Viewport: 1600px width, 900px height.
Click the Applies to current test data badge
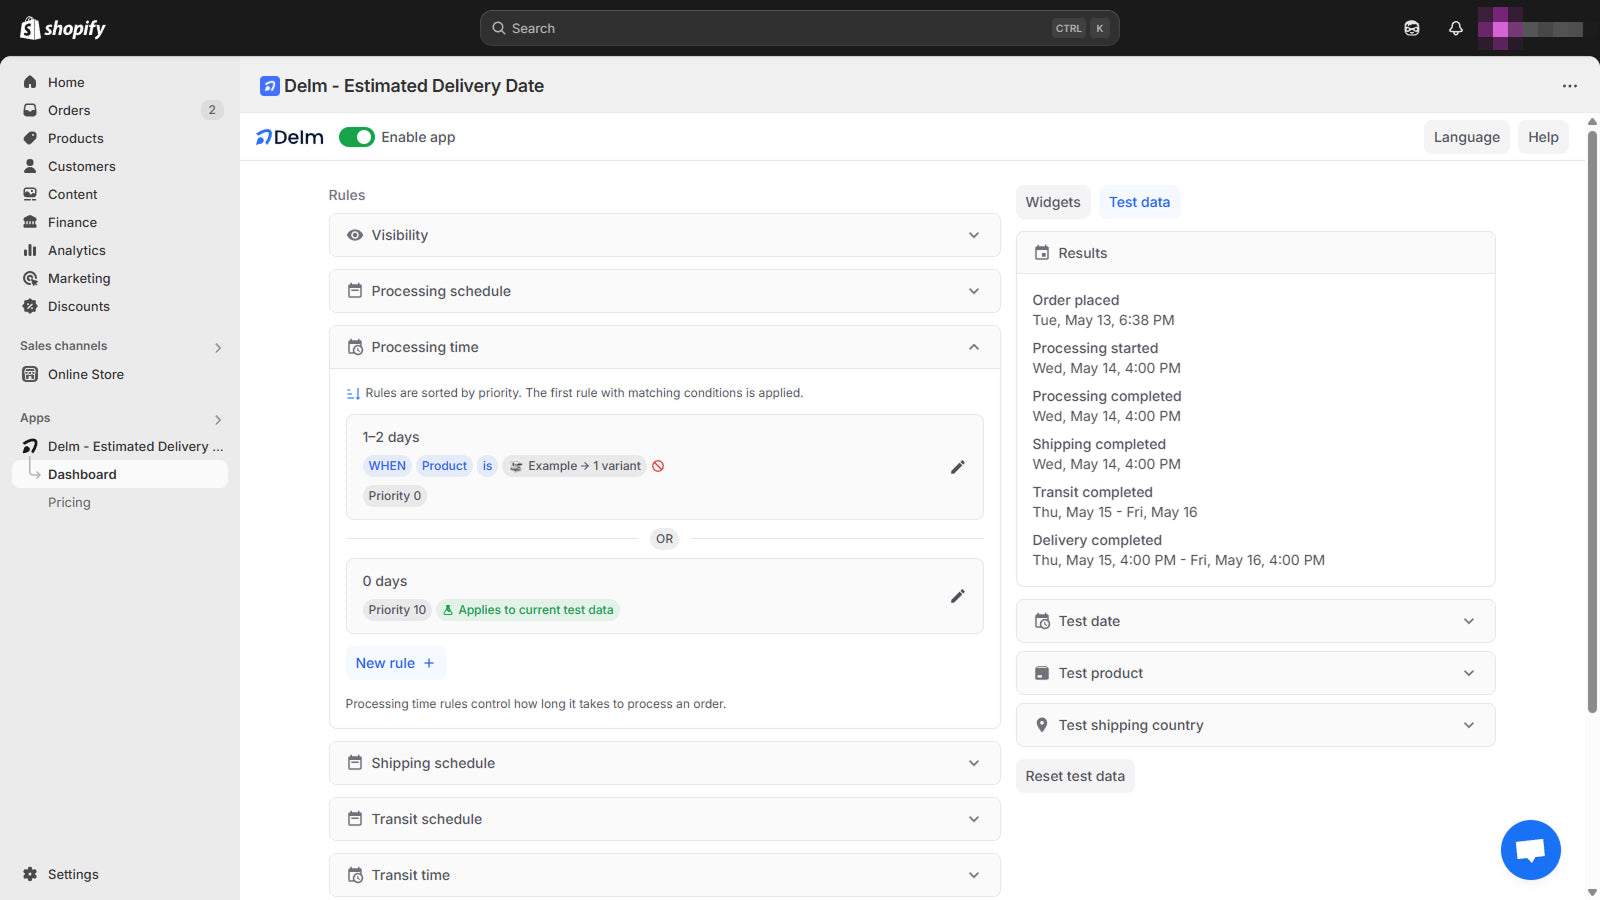(x=528, y=610)
